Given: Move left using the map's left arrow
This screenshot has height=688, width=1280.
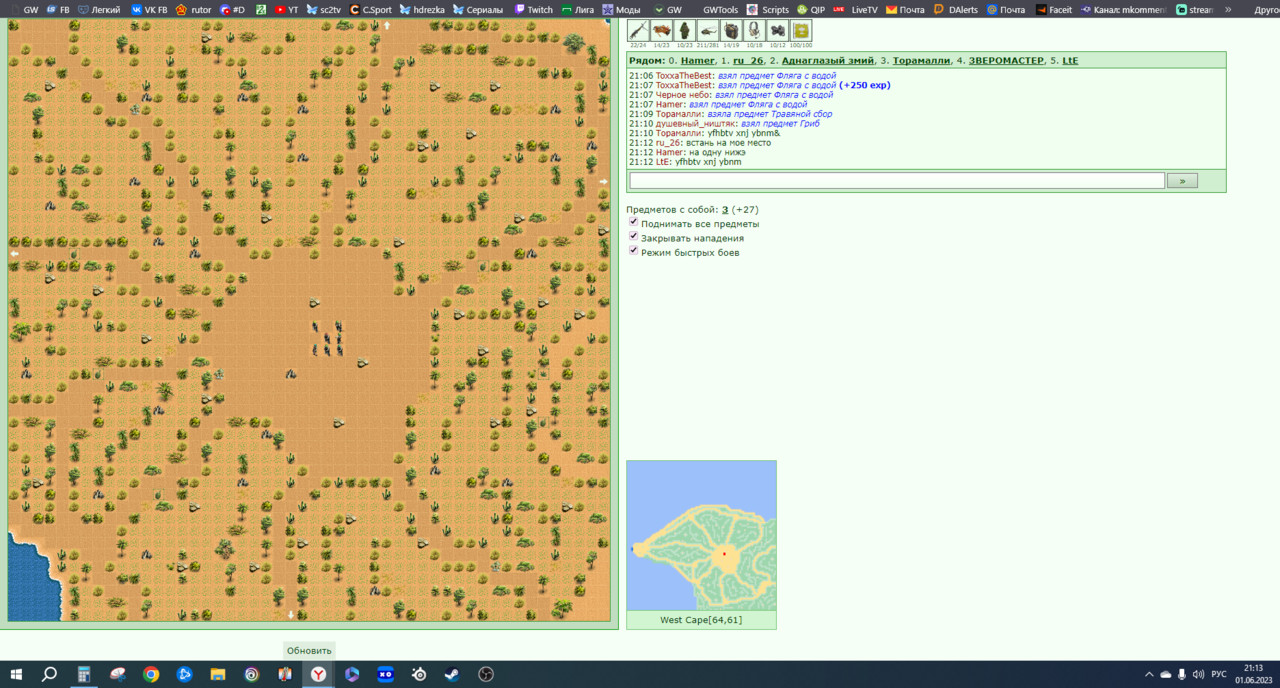Looking at the screenshot, I should click(x=14, y=254).
